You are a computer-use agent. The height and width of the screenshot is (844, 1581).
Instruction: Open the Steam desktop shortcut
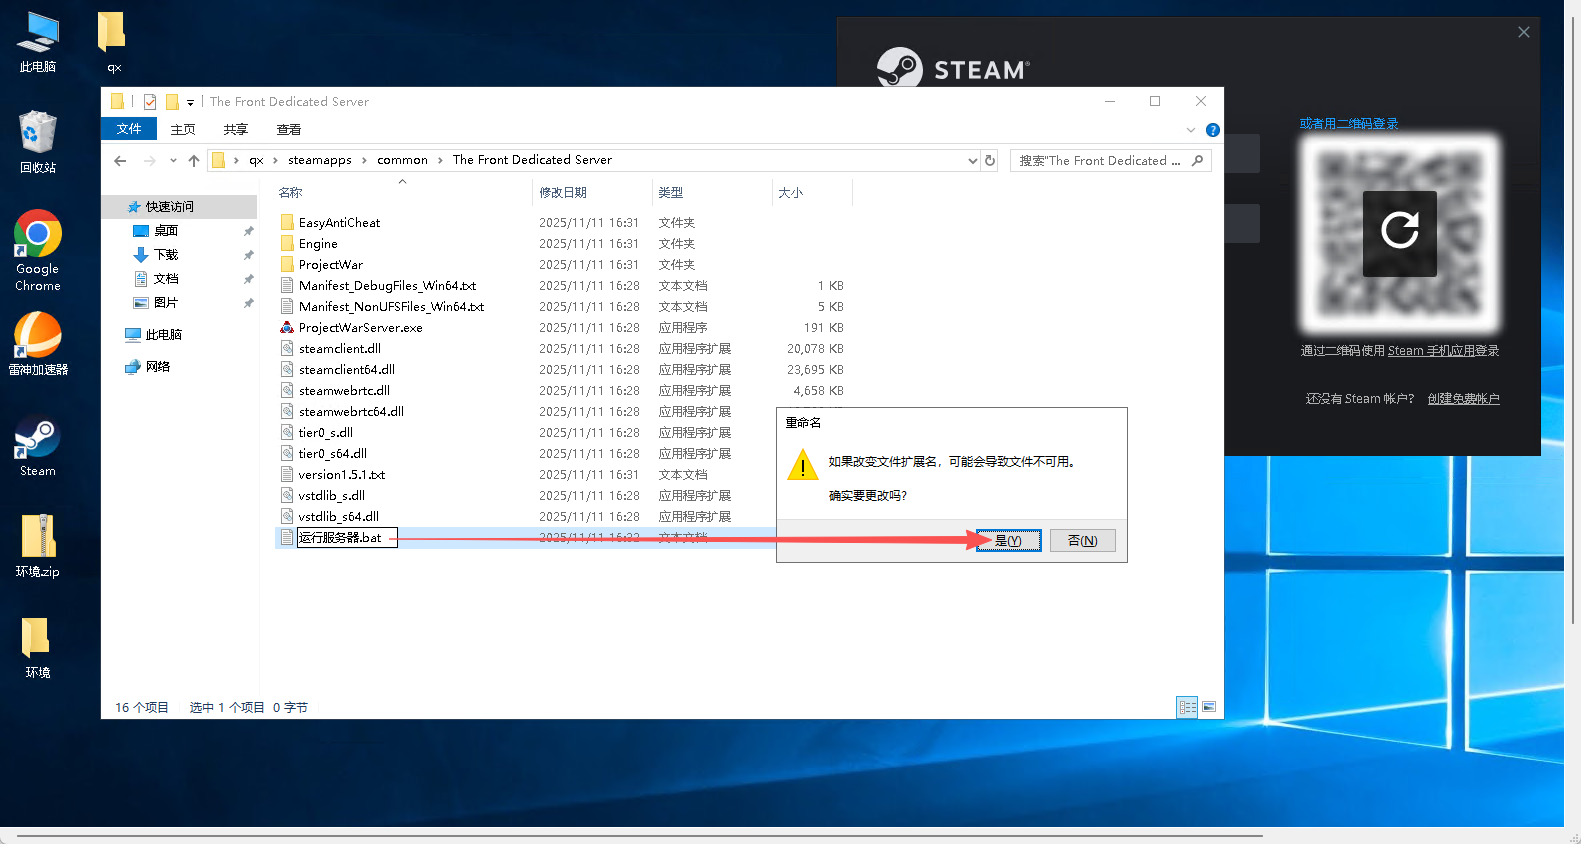(38, 439)
